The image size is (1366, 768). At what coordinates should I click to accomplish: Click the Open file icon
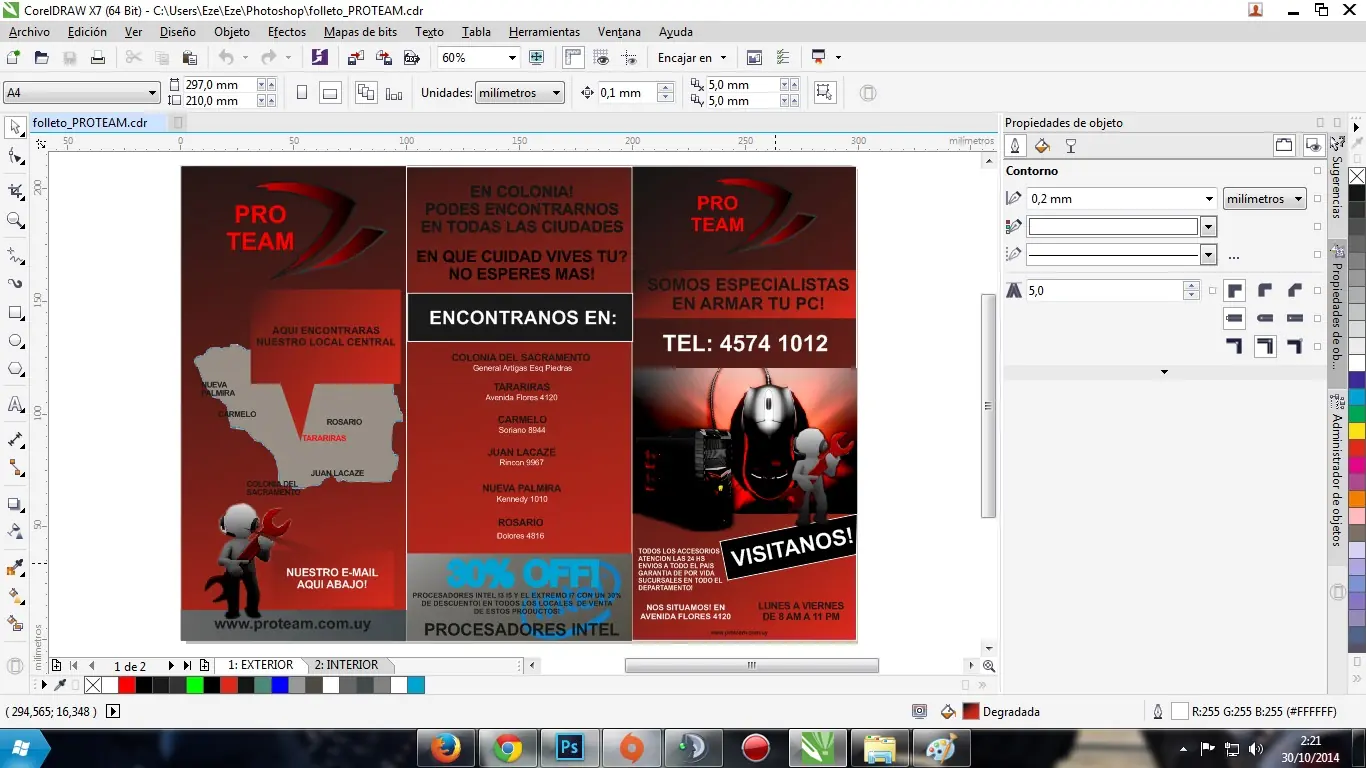pos(41,58)
